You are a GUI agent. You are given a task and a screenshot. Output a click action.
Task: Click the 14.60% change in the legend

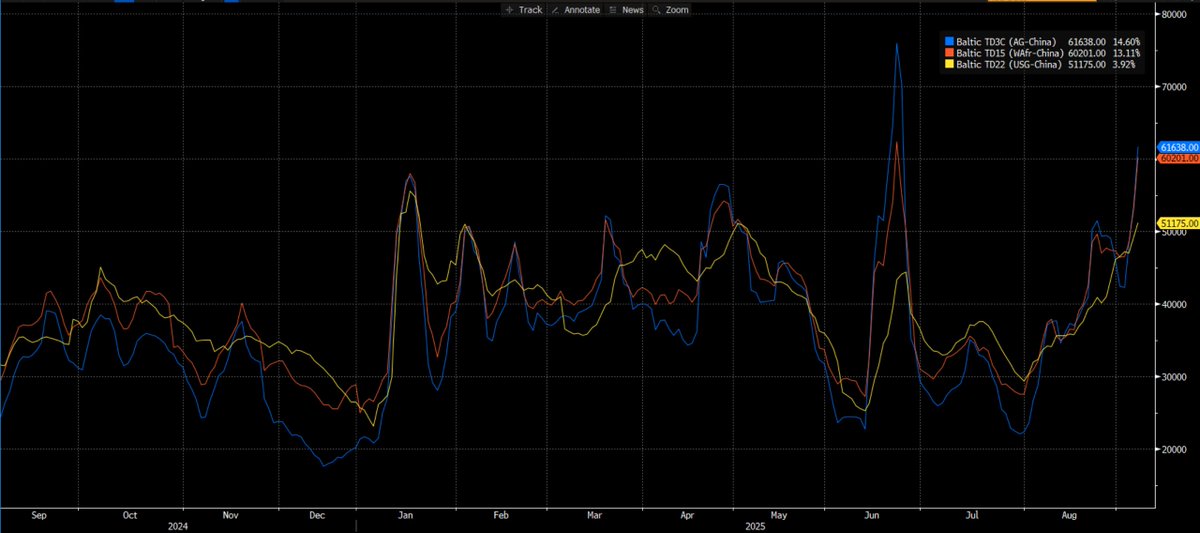coord(1126,42)
